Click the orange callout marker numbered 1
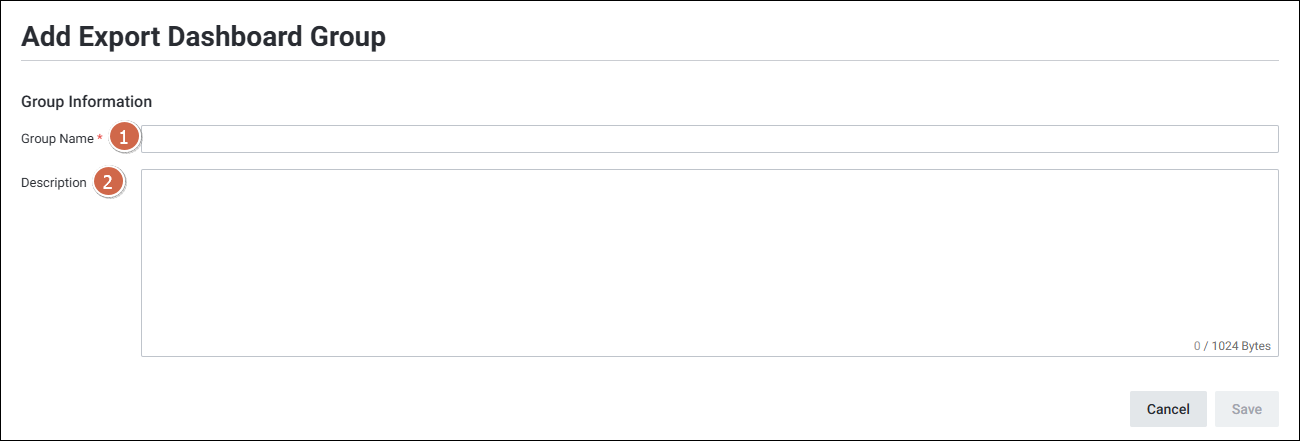 click(x=123, y=138)
